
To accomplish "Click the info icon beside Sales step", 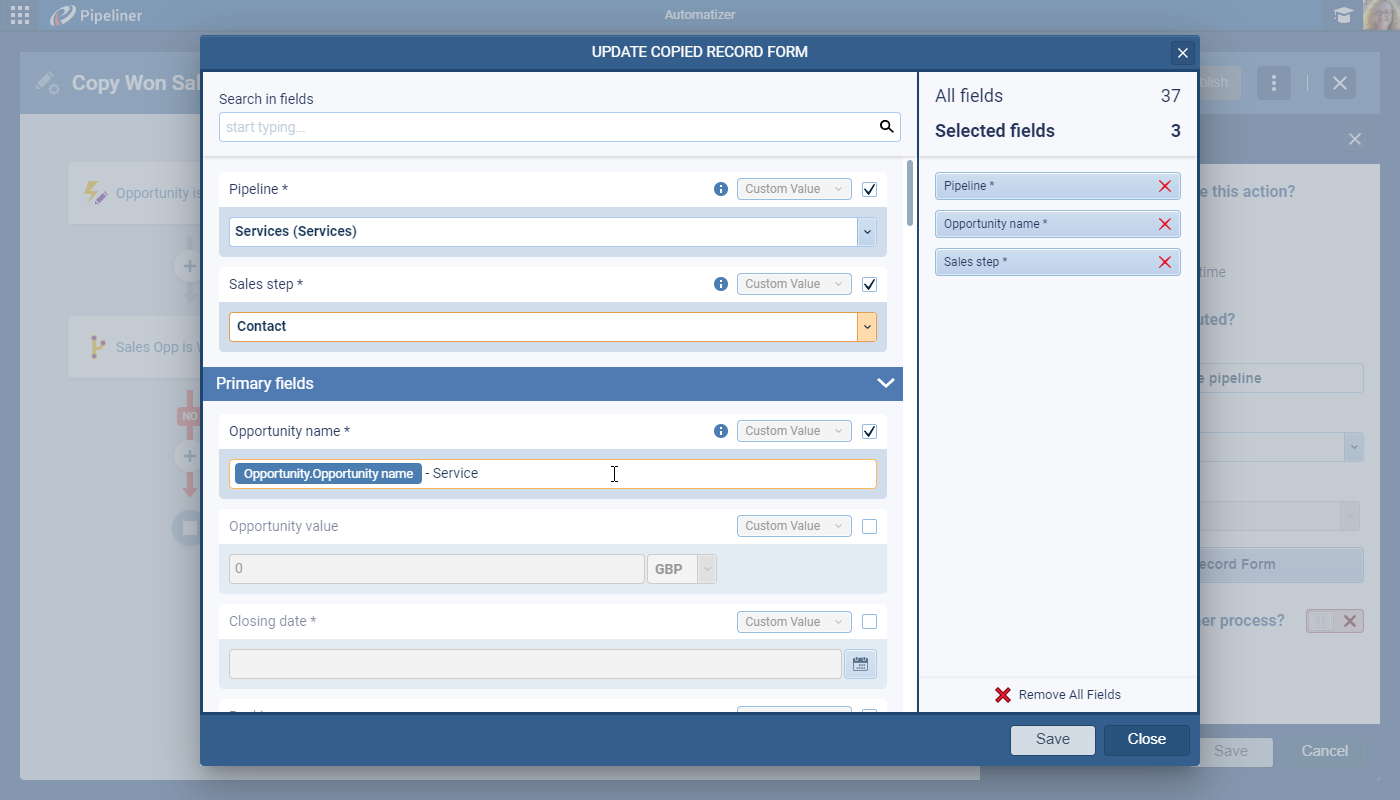I will [721, 284].
